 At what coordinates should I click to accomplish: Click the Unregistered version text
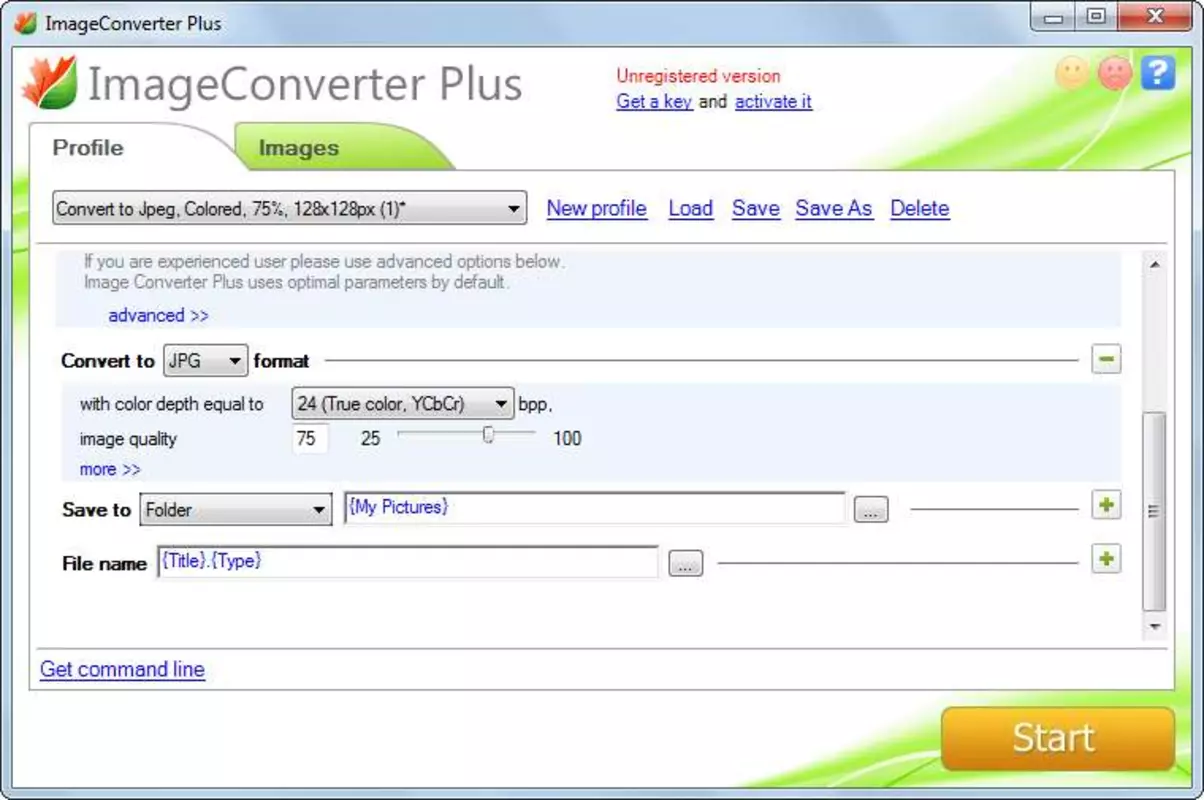tap(698, 76)
